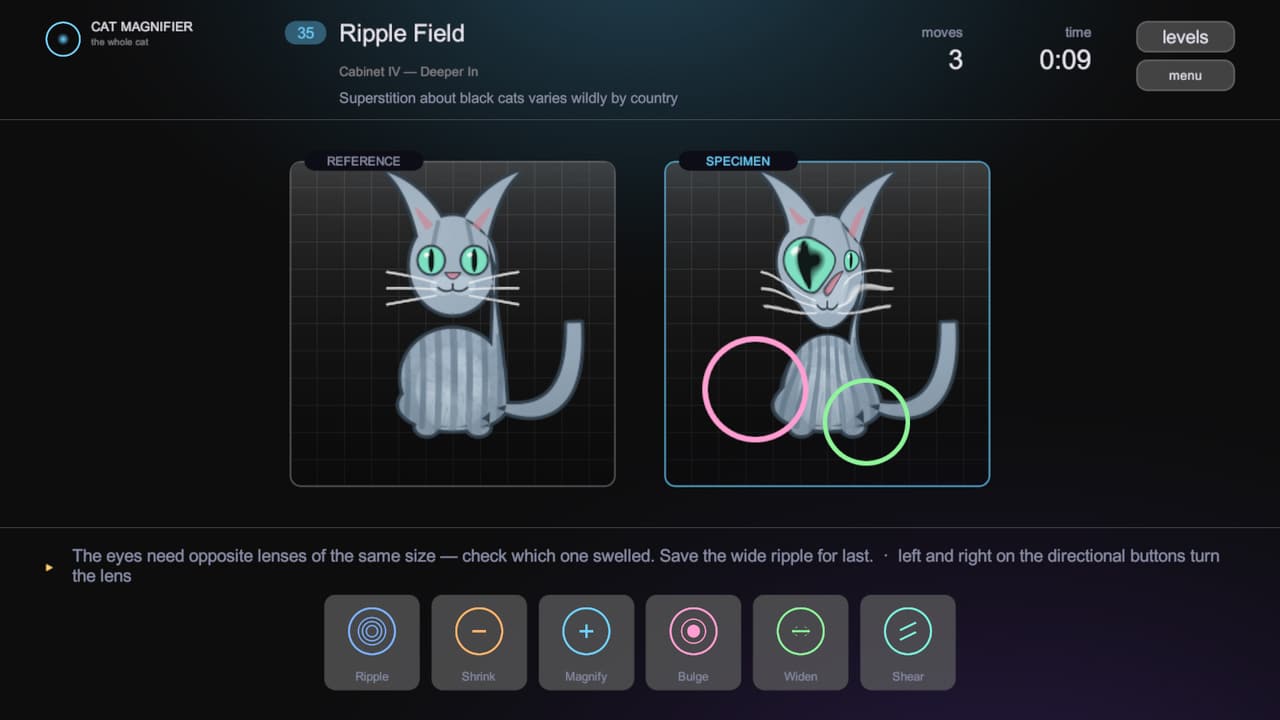Click the SPECIMEN panel label
This screenshot has height=720, width=1280.
(x=738, y=161)
